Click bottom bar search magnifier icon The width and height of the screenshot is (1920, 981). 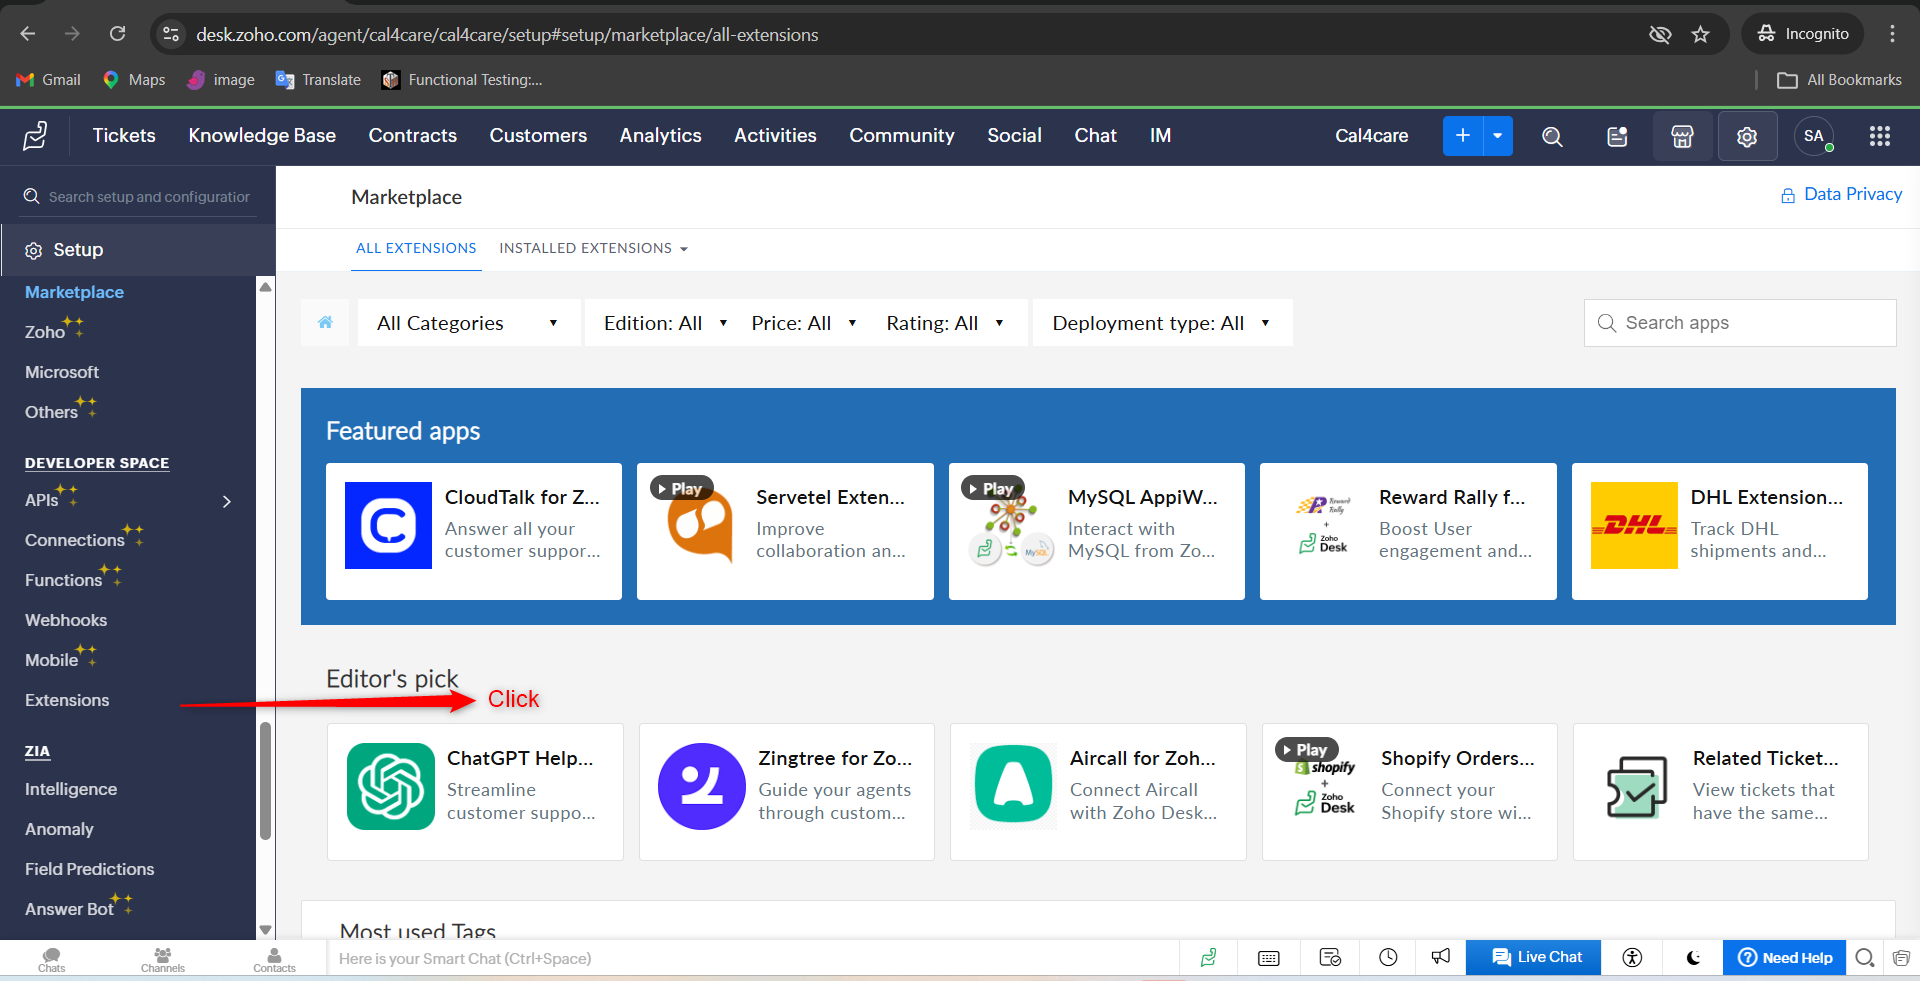[1864, 958]
